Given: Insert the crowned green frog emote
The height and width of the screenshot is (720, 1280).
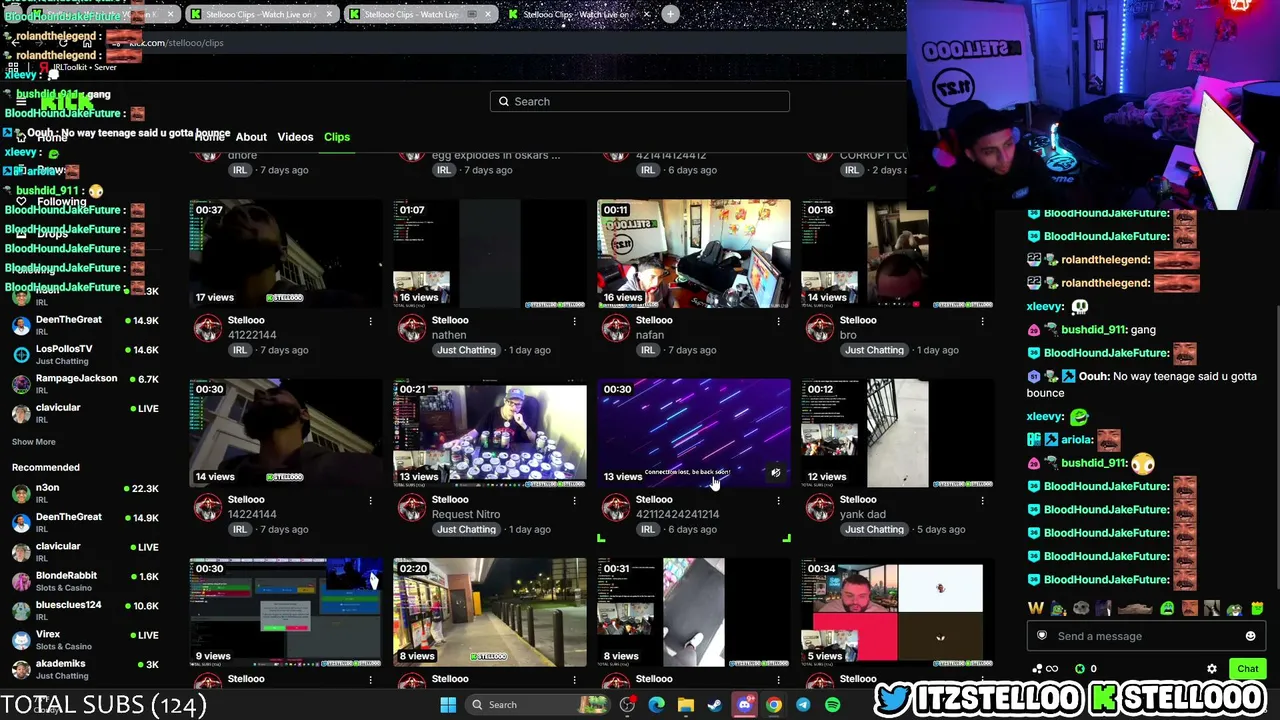Looking at the screenshot, I should 1257,608.
